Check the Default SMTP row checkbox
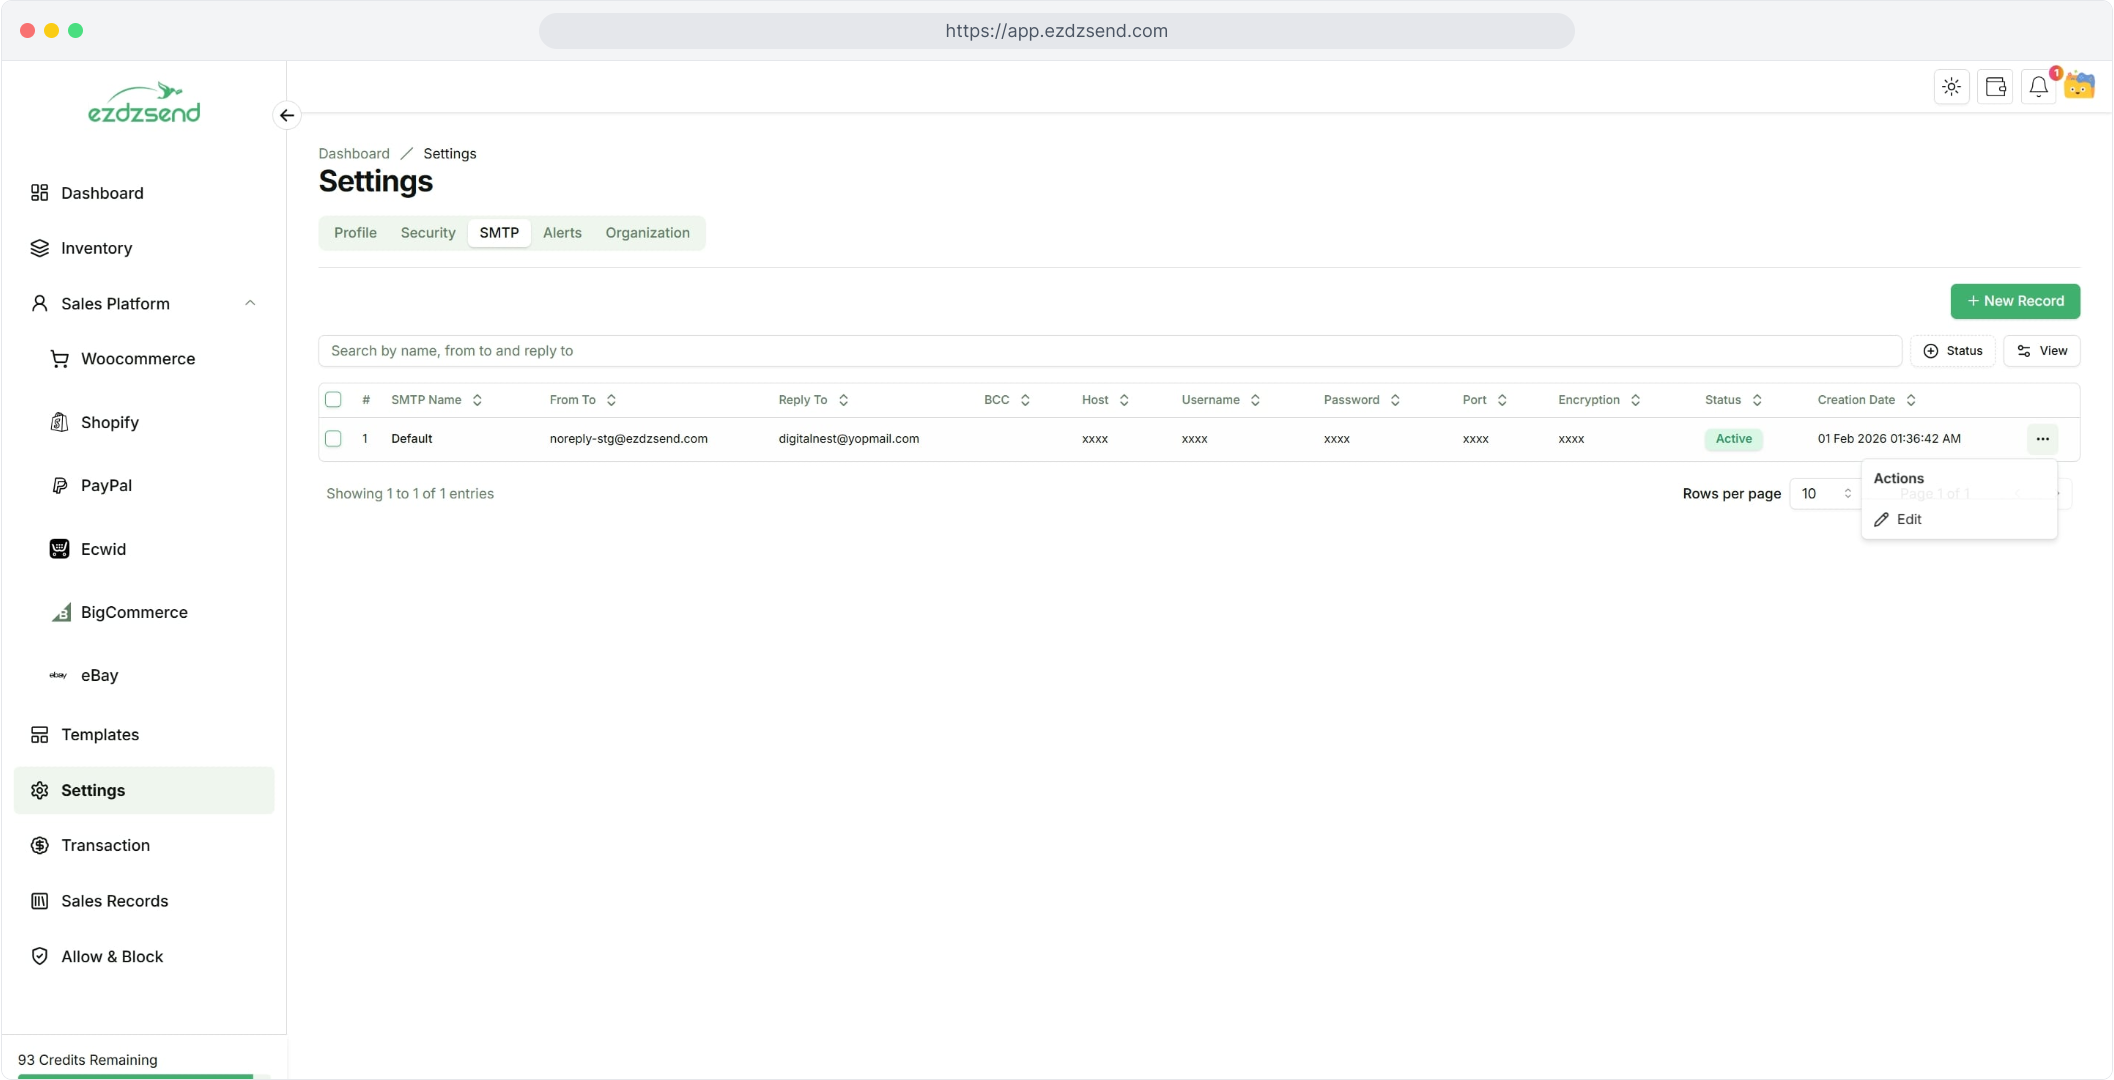Screen dimensions: 2114x1080 pyautogui.click(x=333, y=439)
